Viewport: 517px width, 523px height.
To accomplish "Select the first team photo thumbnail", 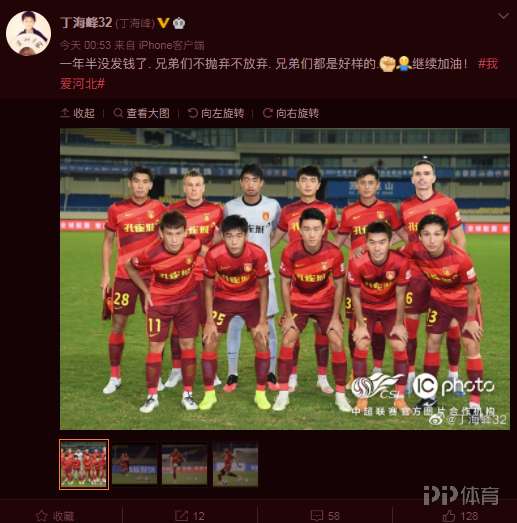I will [84, 464].
